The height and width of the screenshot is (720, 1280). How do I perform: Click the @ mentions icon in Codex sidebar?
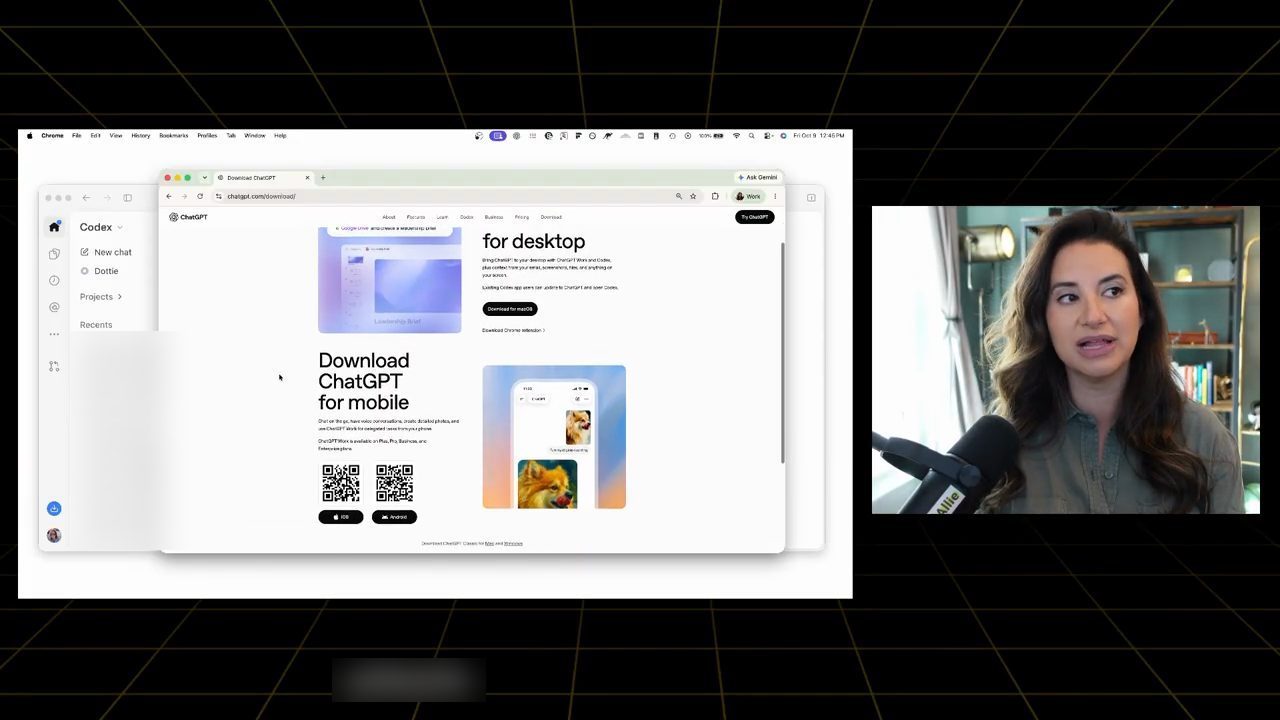point(54,307)
